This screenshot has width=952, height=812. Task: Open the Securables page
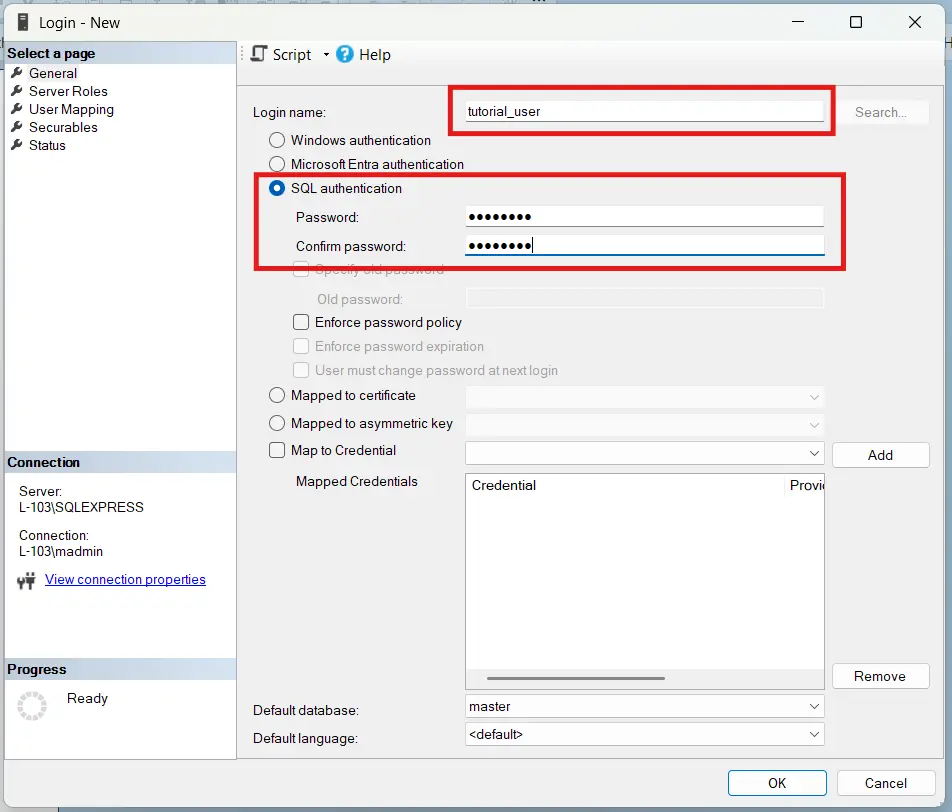62,127
